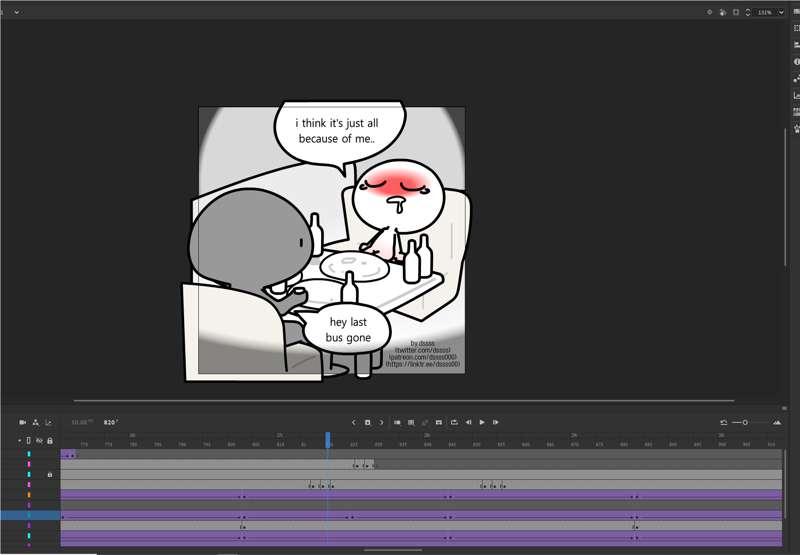This screenshot has height=555, width=800.
Task: Click the 'hey last bus gone' speech bubble
Action: [347, 330]
